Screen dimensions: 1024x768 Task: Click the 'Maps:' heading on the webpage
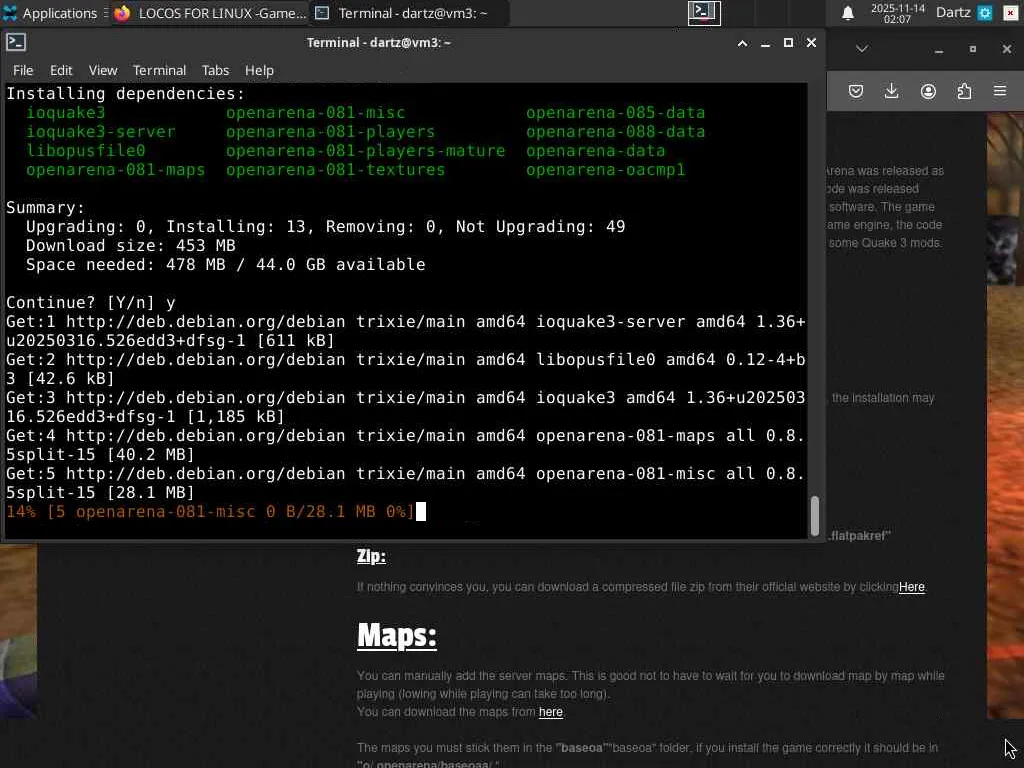[x=396, y=635]
